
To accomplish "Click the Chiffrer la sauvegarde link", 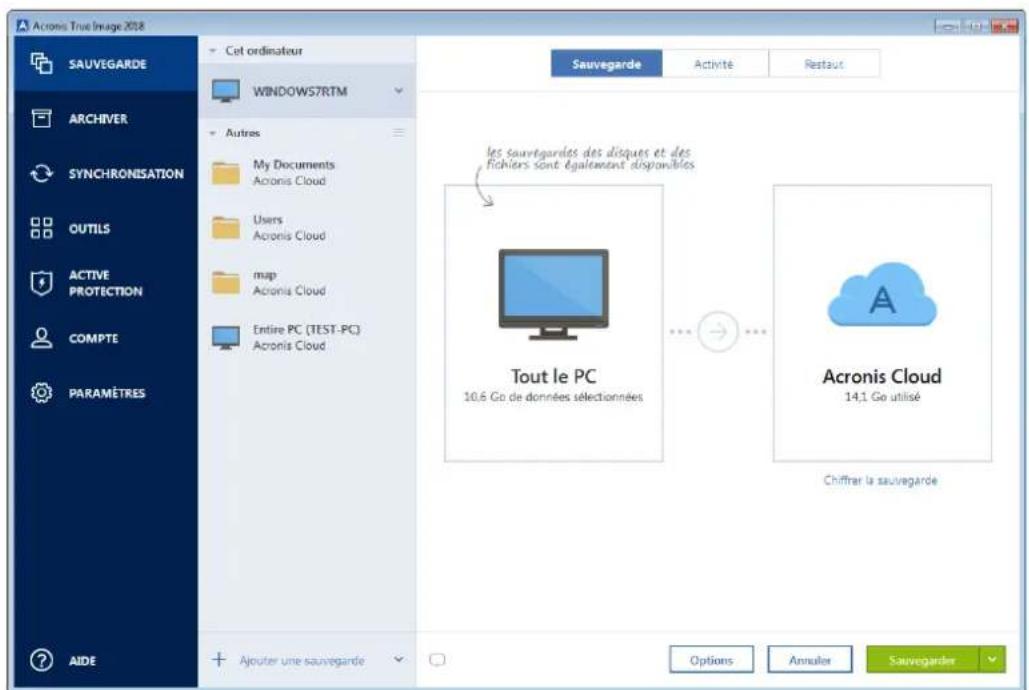I will pos(881,480).
